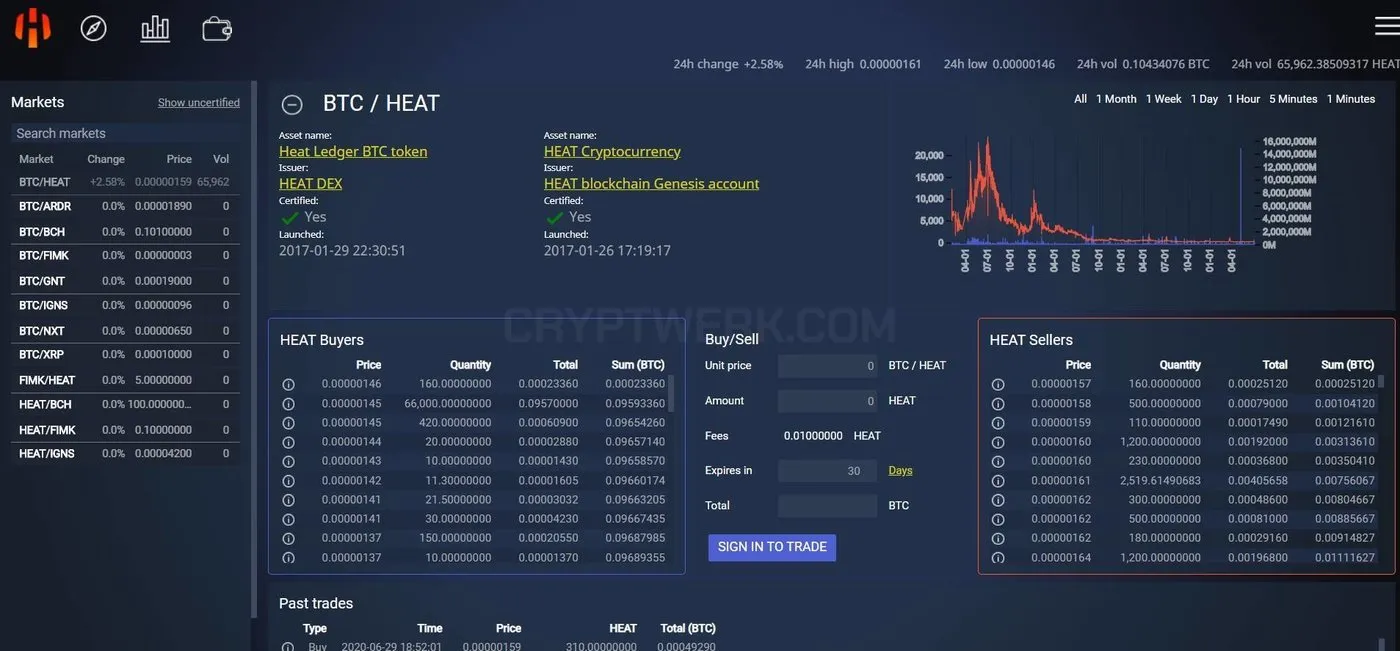Select the 1 Hour chart range

[1243, 99]
